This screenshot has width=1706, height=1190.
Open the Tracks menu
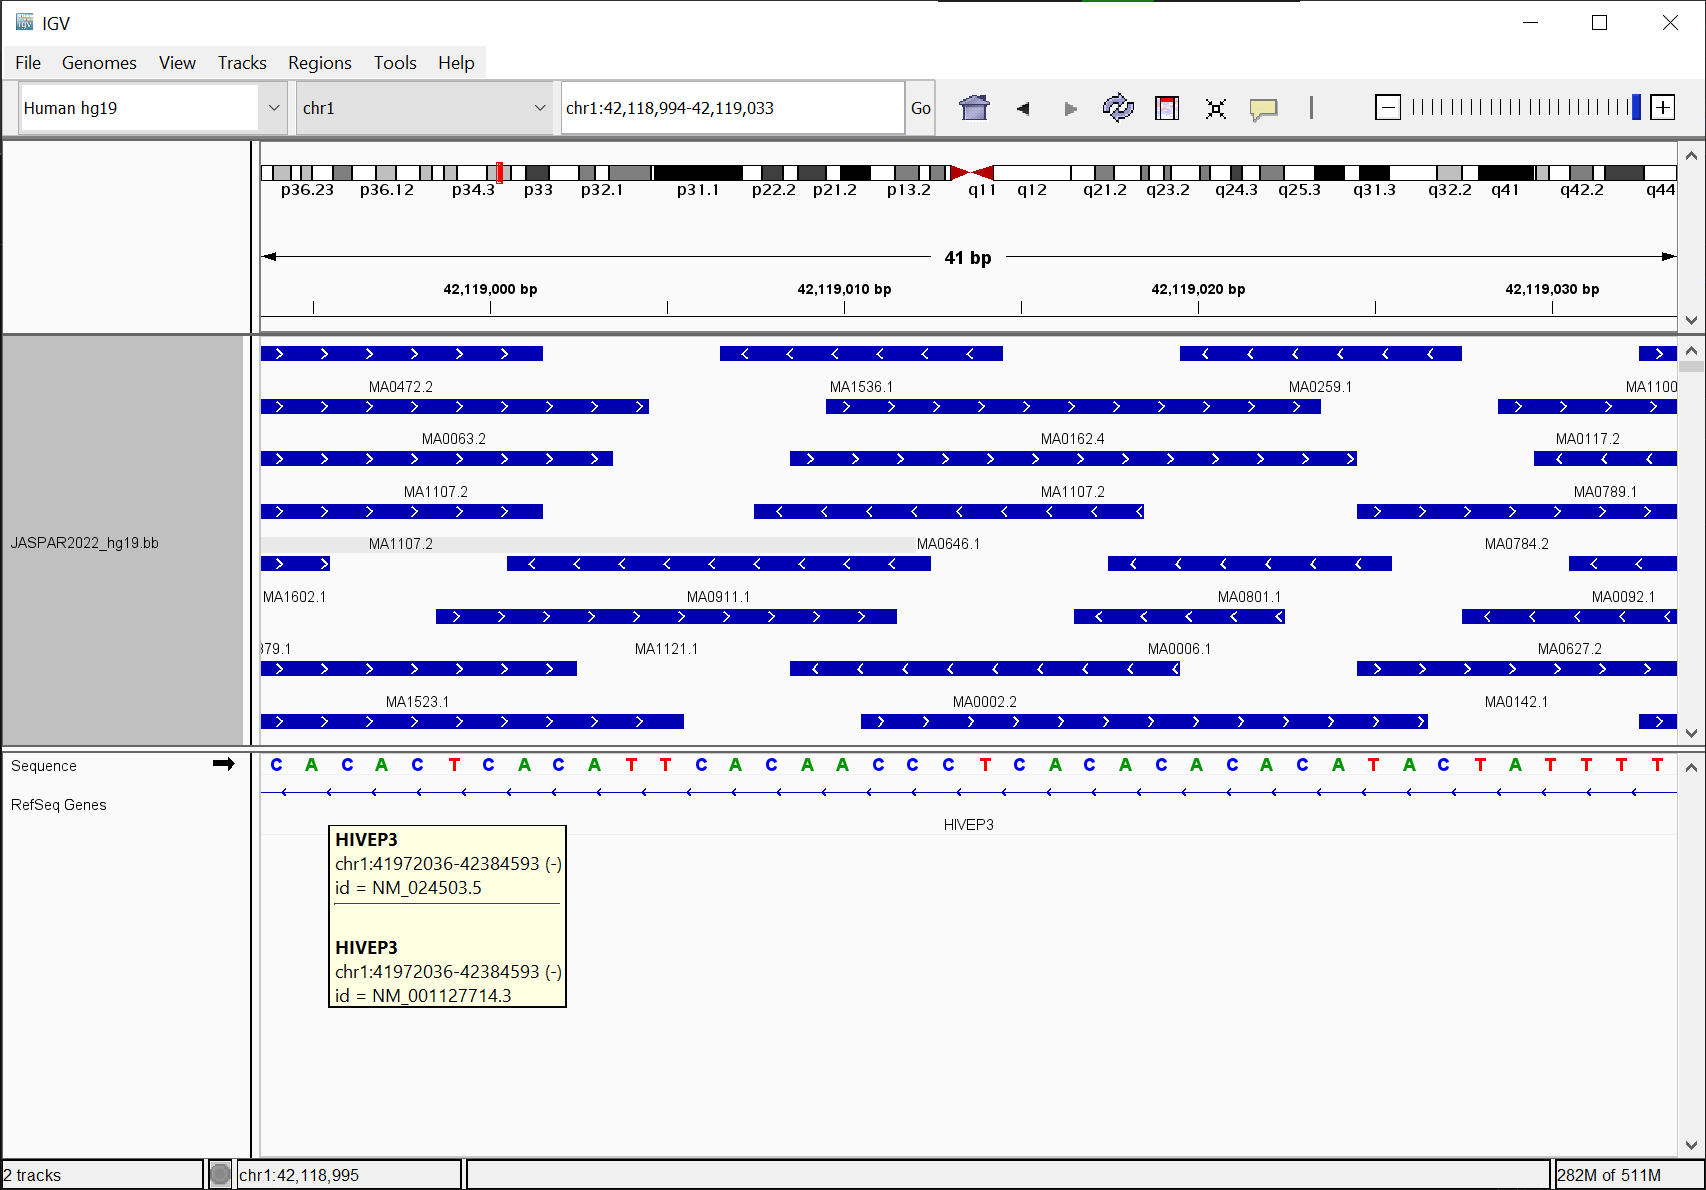coord(241,62)
